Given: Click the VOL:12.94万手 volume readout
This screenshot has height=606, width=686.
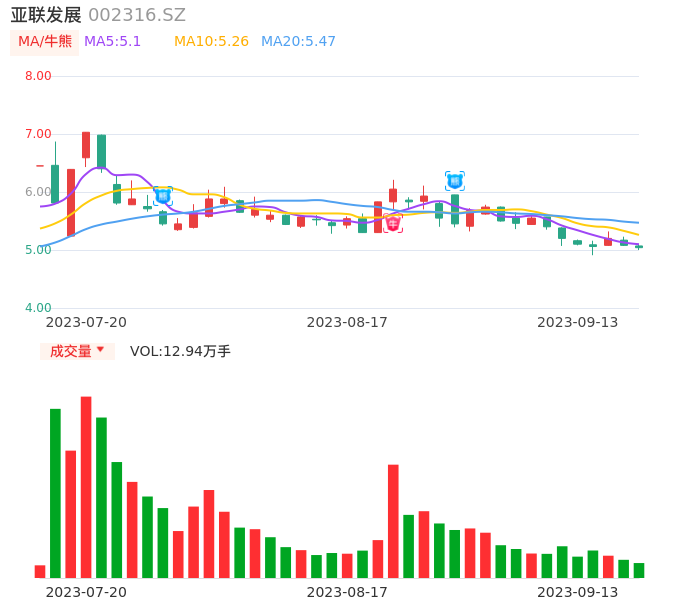Looking at the screenshot, I should (180, 351).
